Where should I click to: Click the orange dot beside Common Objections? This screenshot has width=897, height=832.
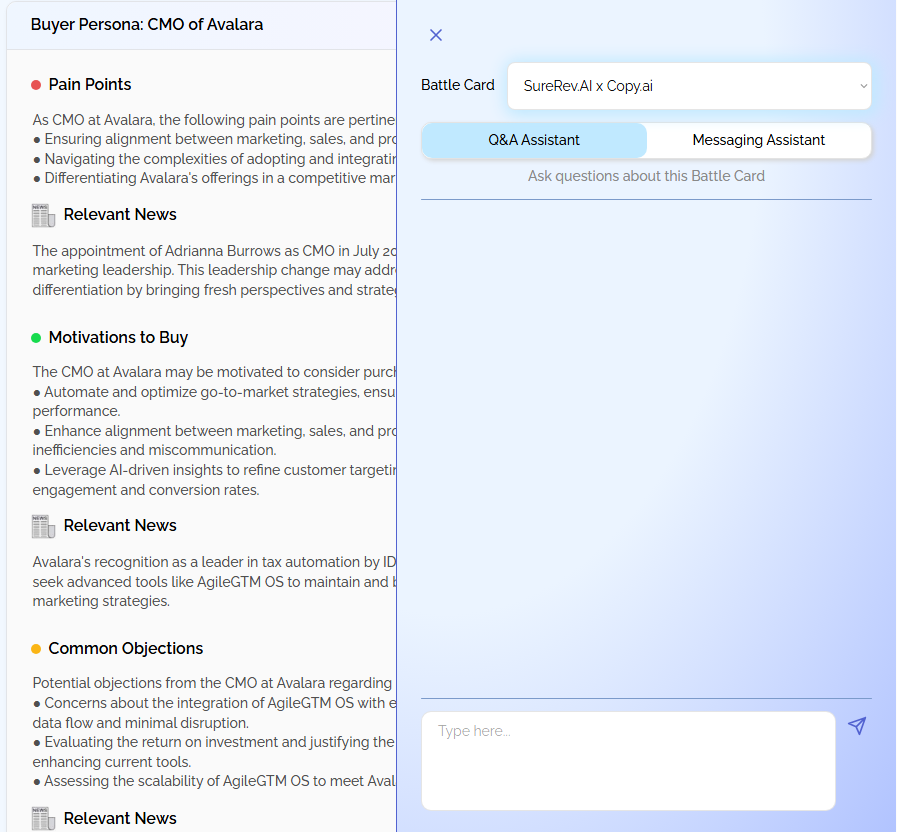coord(36,649)
